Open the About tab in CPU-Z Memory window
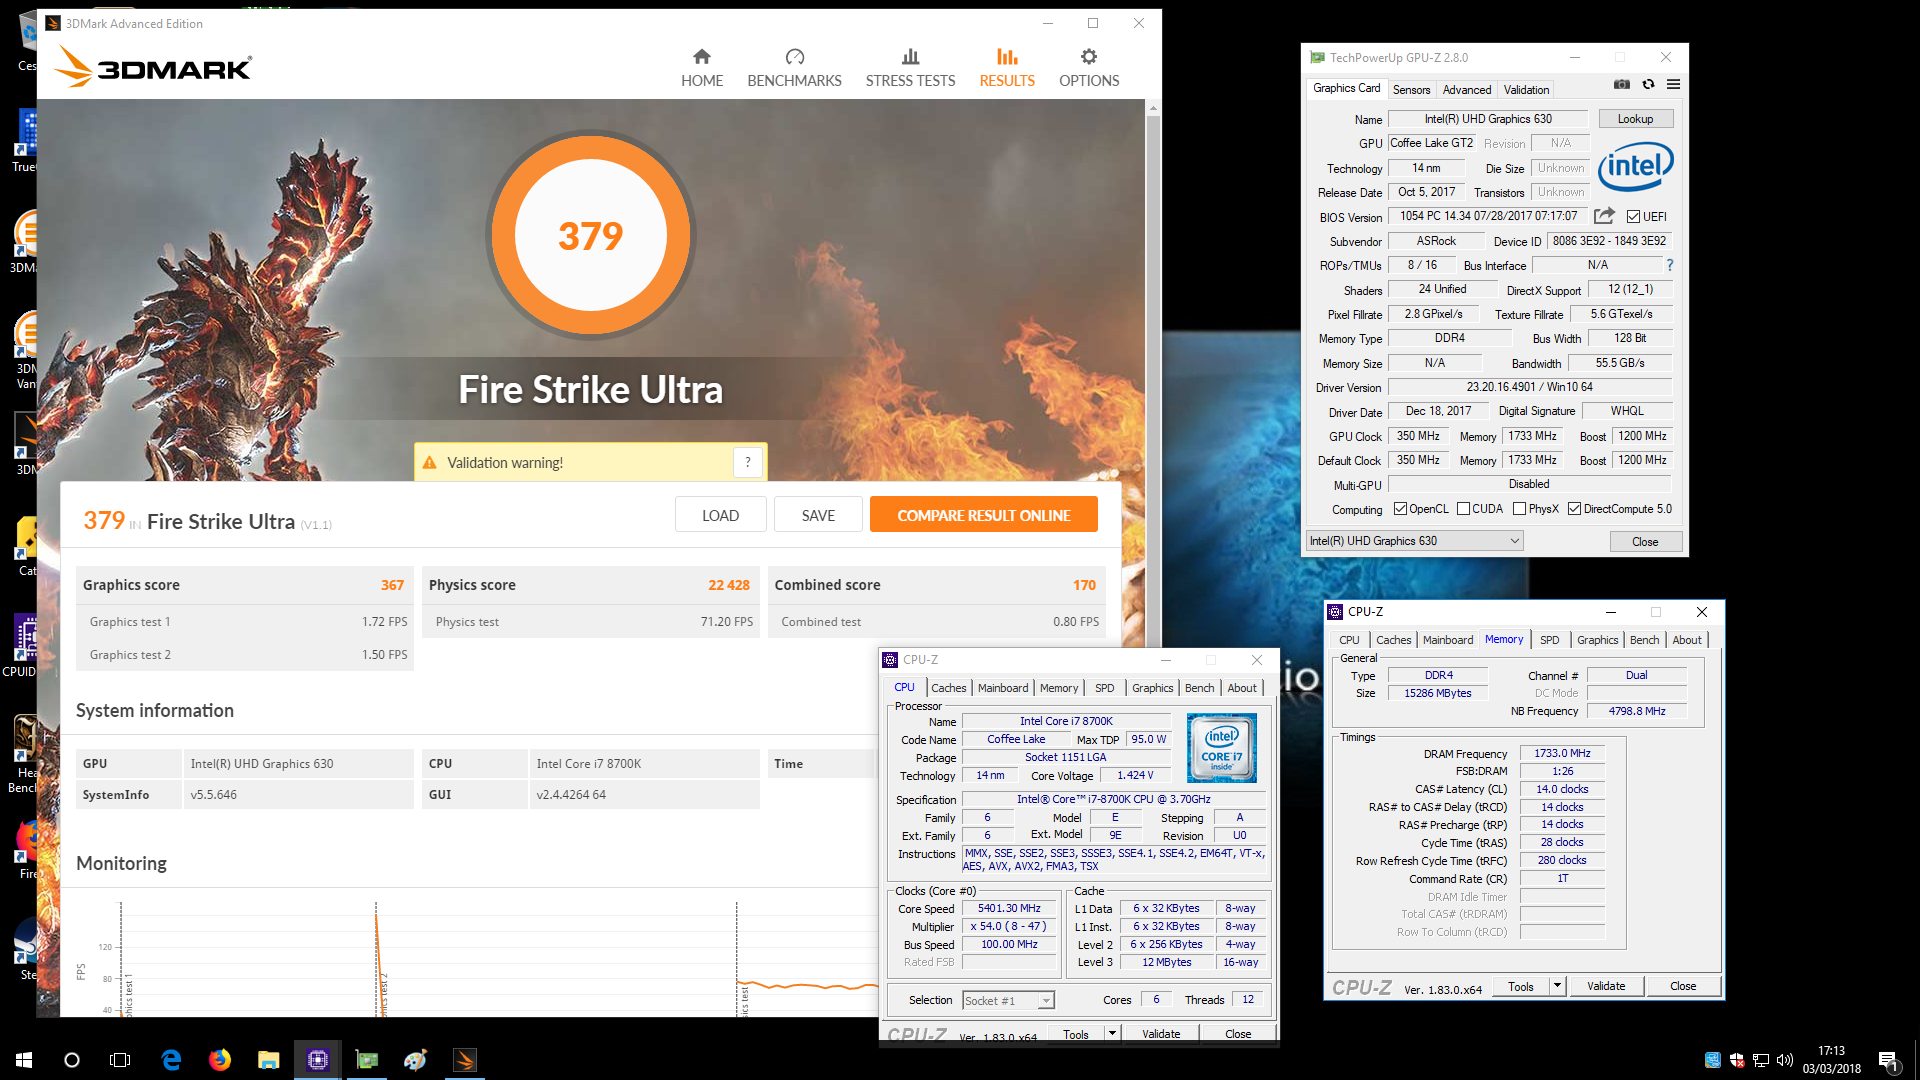Image resolution: width=1920 pixels, height=1080 pixels. (1686, 640)
